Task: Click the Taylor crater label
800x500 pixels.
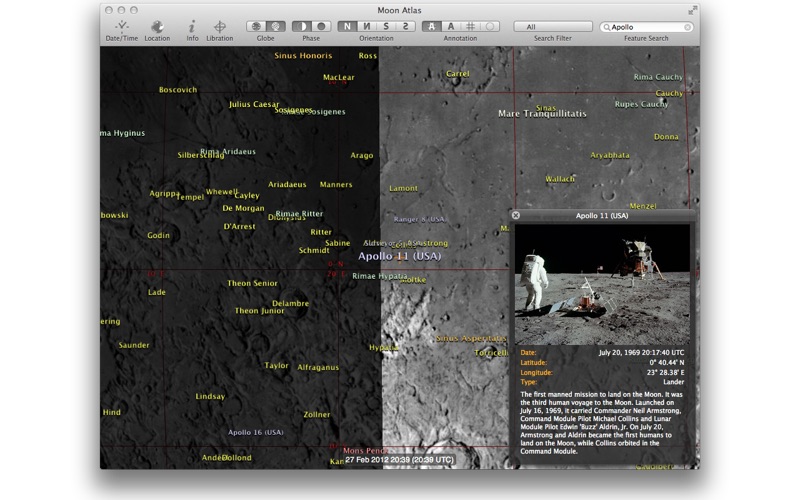Action: 277,365
